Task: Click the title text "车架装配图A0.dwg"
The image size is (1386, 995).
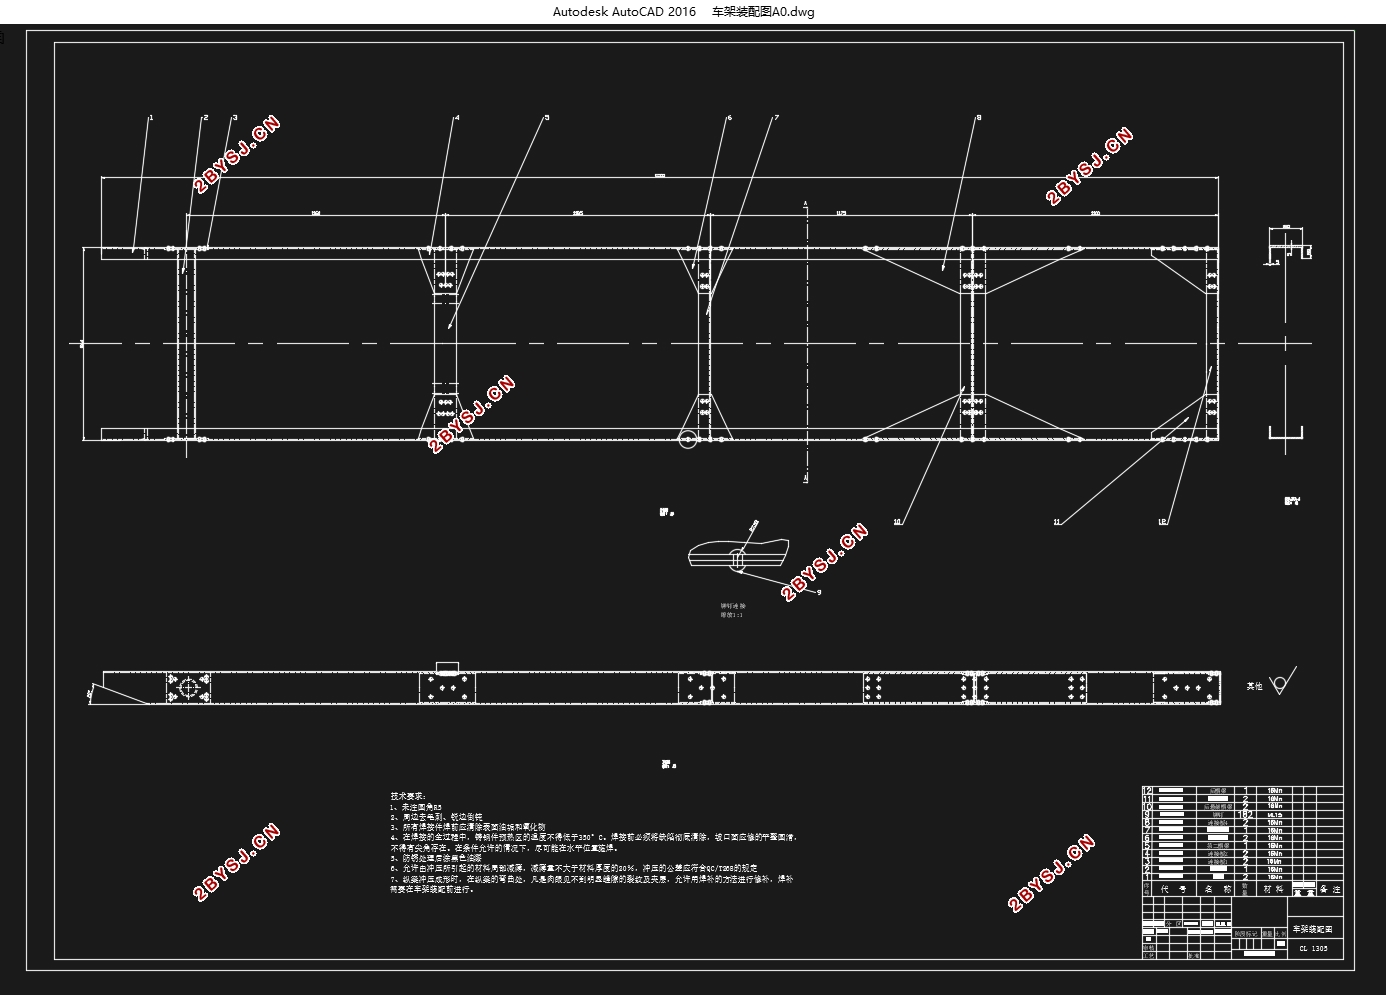Action: tap(763, 12)
